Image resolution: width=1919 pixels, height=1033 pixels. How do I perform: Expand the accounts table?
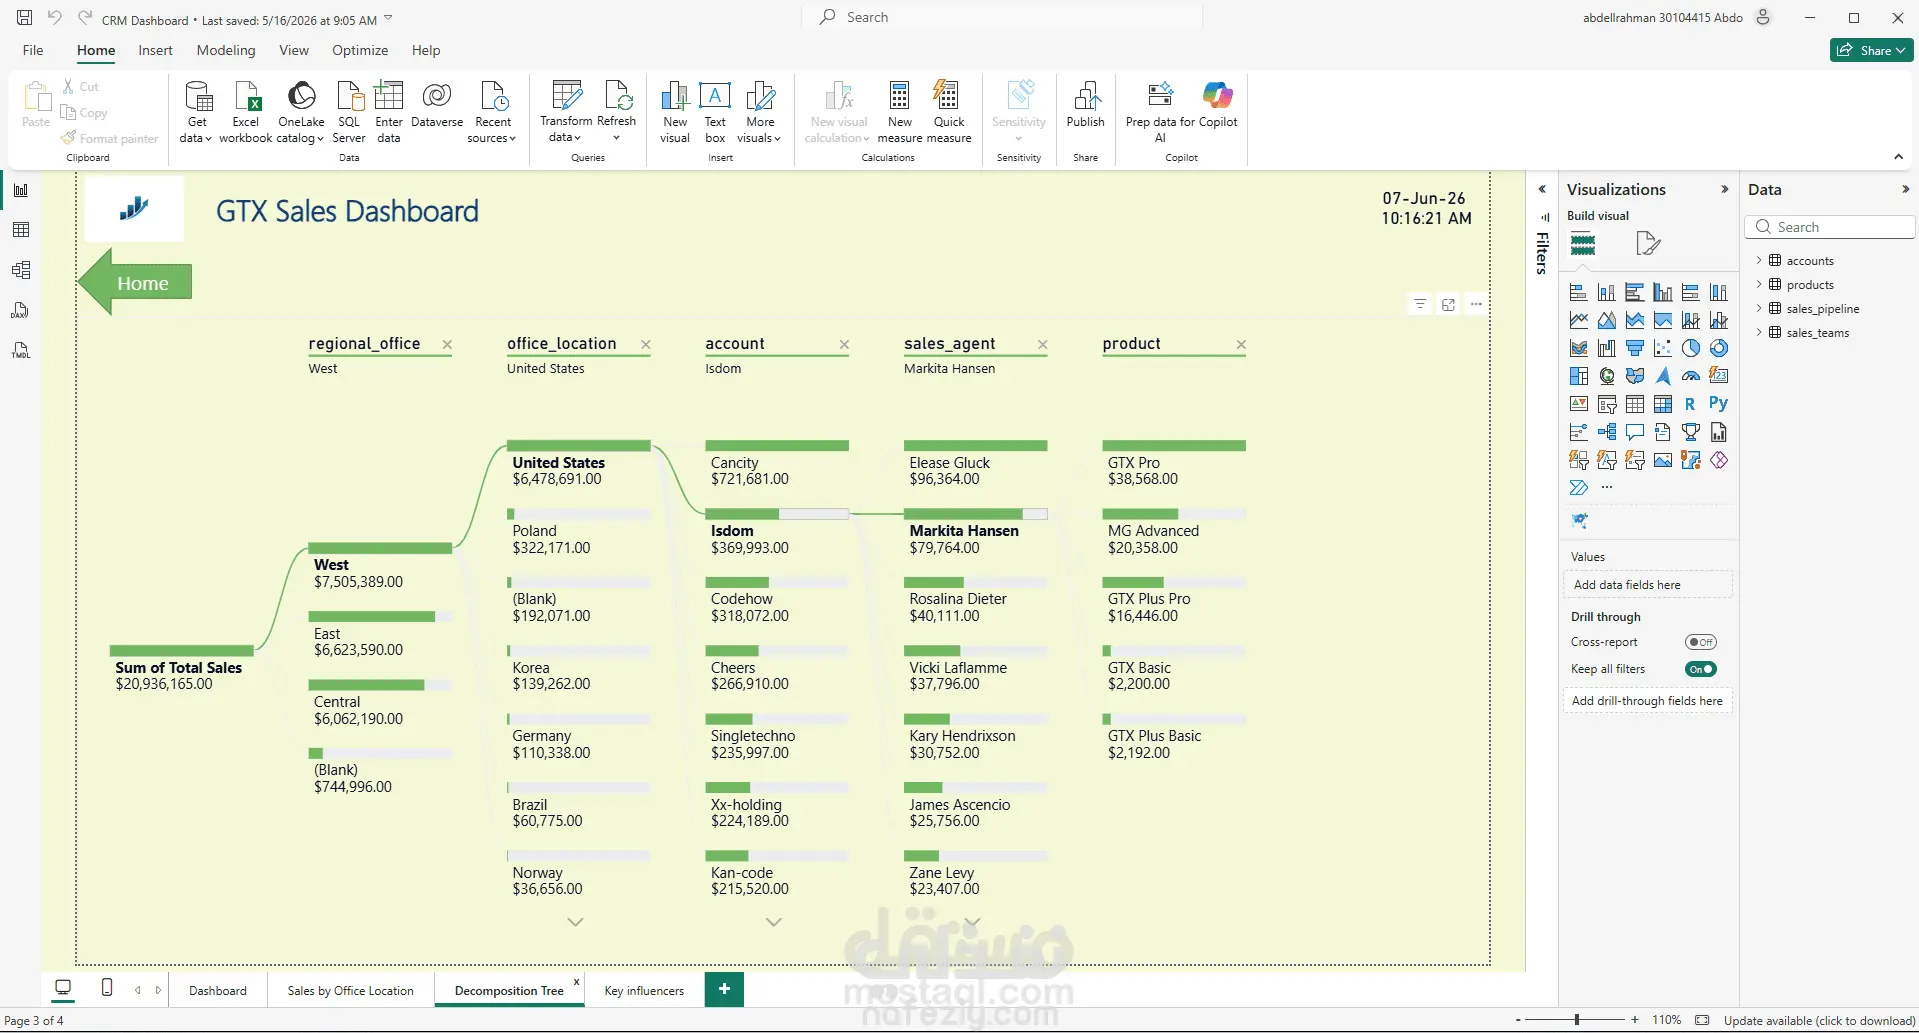(1759, 260)
